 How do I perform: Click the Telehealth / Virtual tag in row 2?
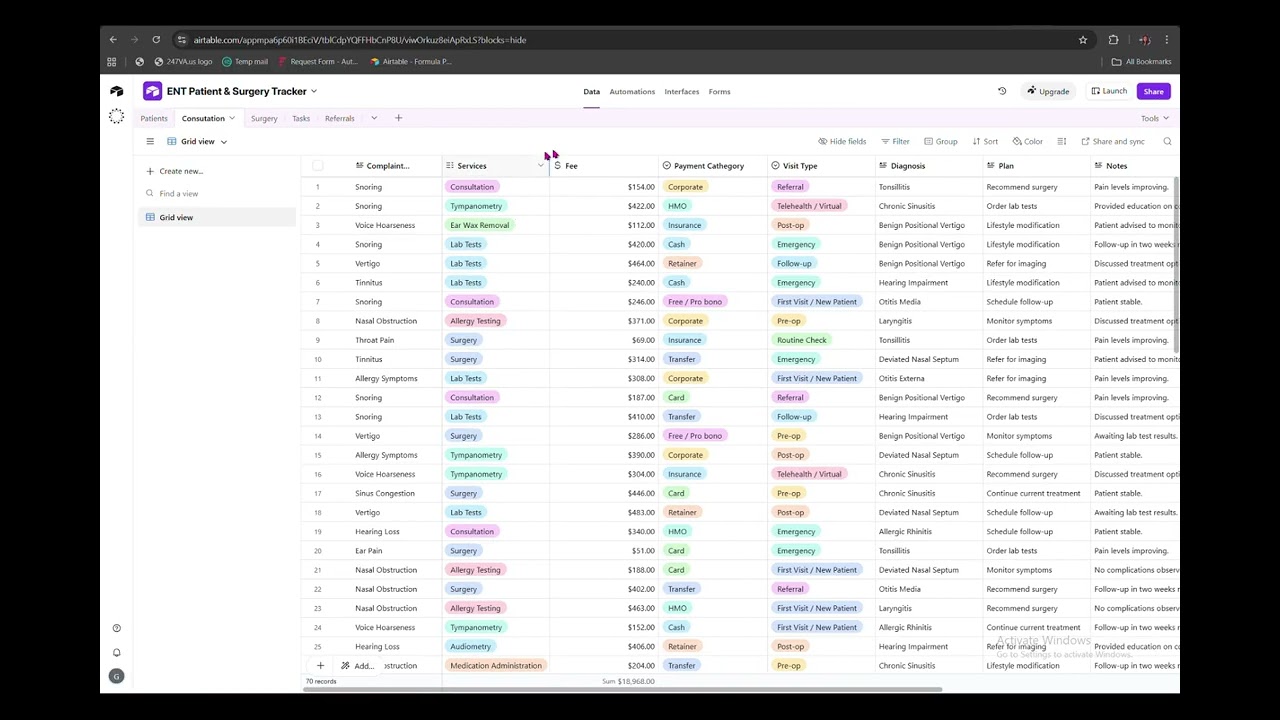click(x=809, y=206)
